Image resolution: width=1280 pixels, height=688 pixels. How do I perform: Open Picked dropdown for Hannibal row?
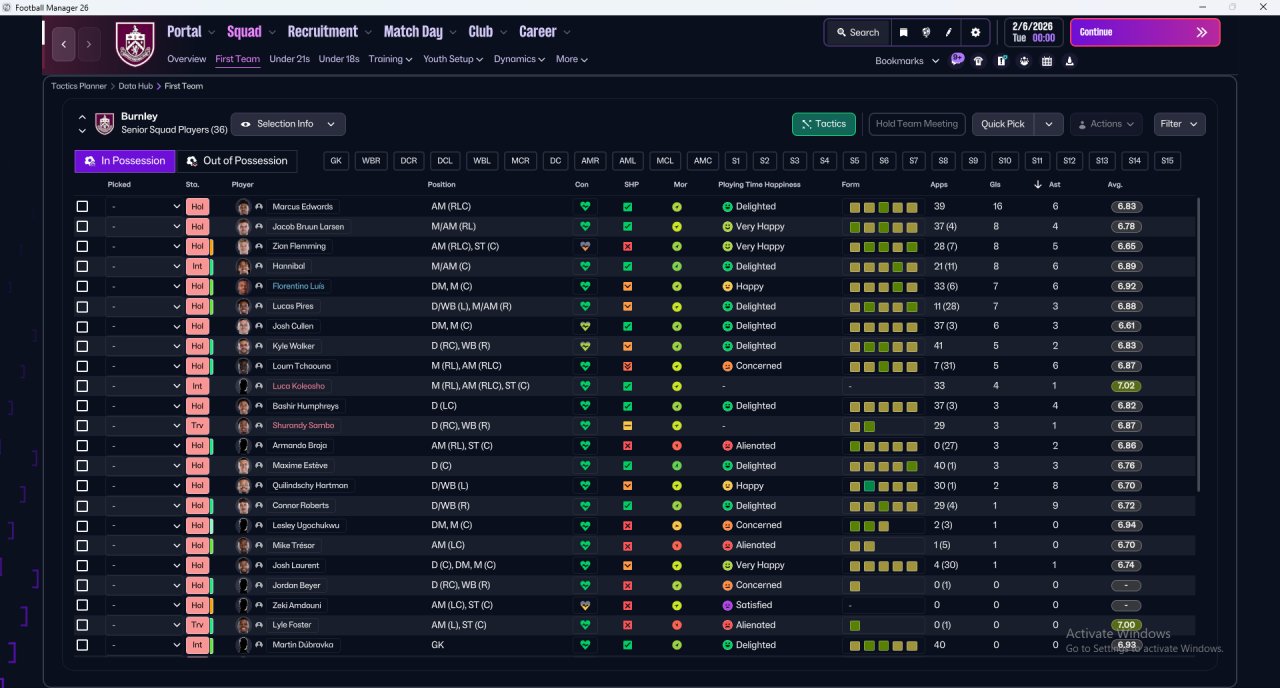point(145,267)
